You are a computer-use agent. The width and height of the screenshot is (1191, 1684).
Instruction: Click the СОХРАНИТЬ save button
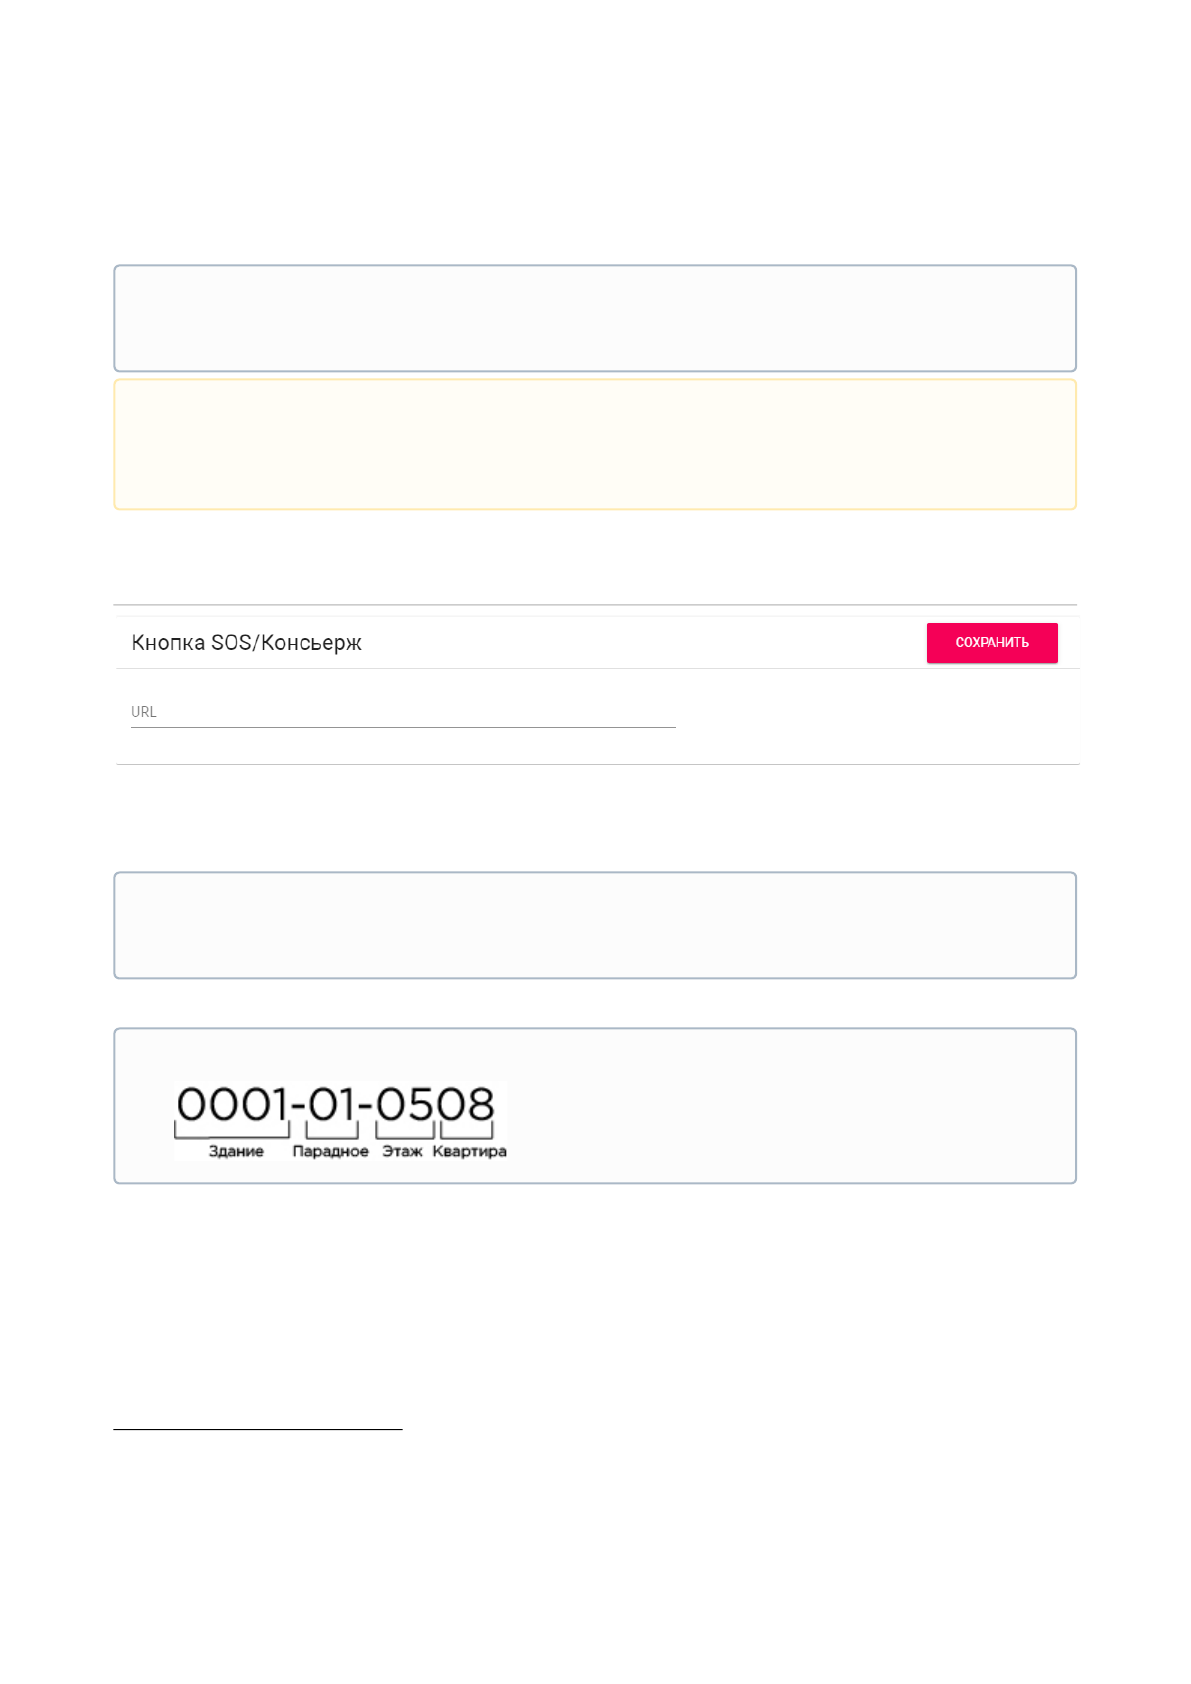pyautogui.click(x=991, y=643)
